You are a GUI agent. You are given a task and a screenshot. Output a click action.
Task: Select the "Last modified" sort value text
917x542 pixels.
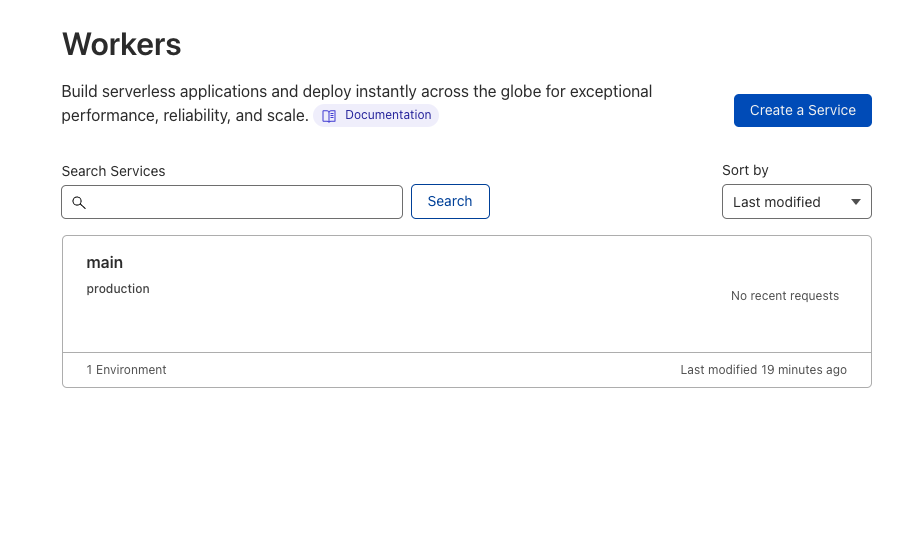(776, 202)
